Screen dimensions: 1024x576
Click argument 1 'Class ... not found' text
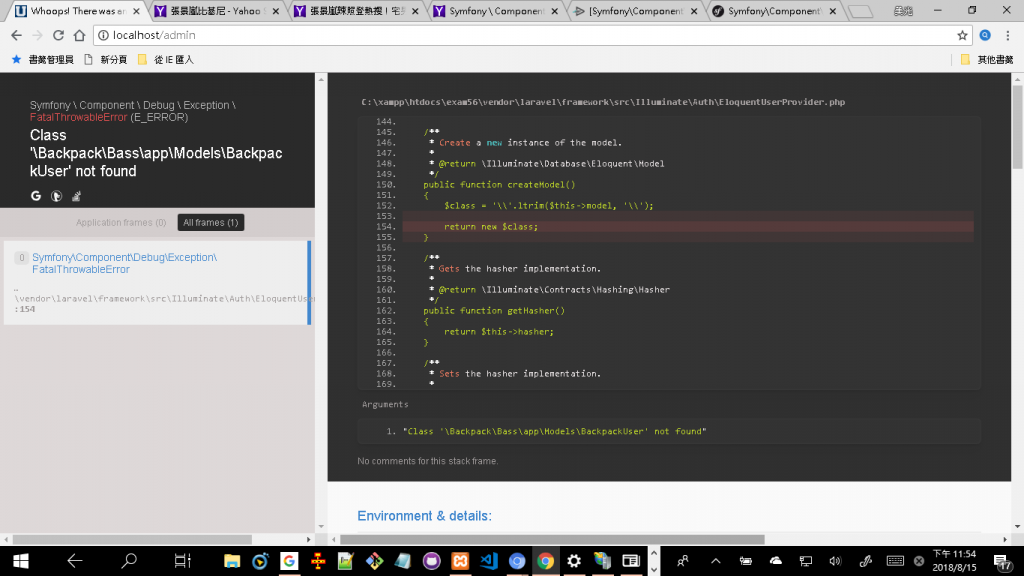click(x=554, y=431)
